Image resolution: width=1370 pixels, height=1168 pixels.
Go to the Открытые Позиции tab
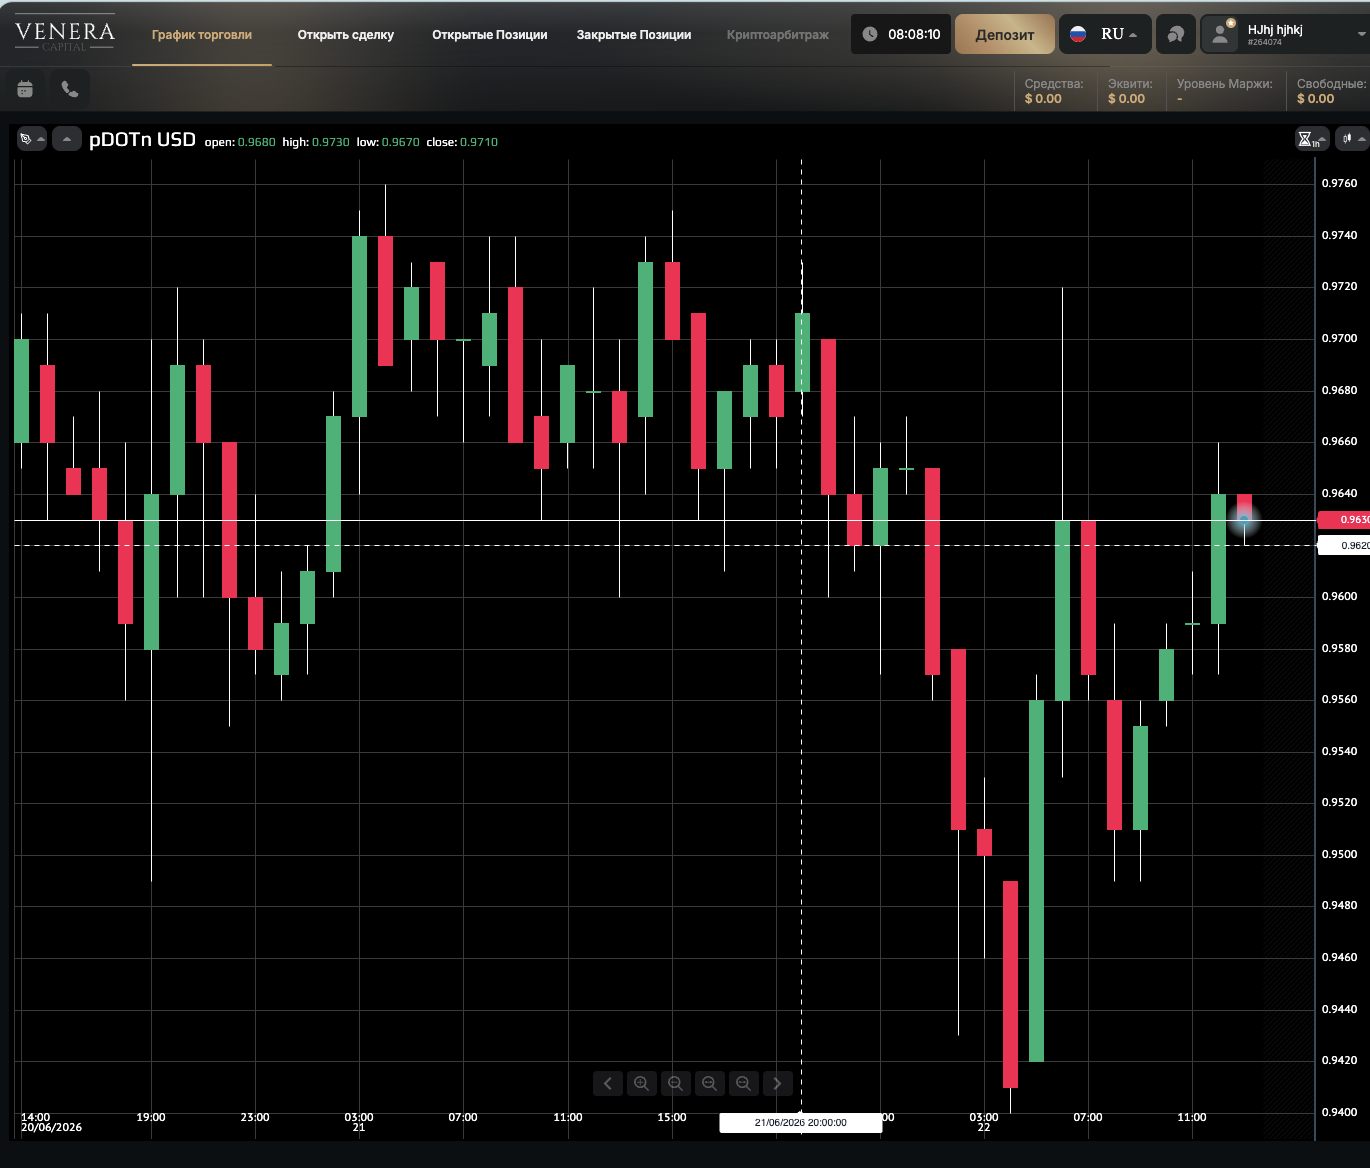pos(490,35)
